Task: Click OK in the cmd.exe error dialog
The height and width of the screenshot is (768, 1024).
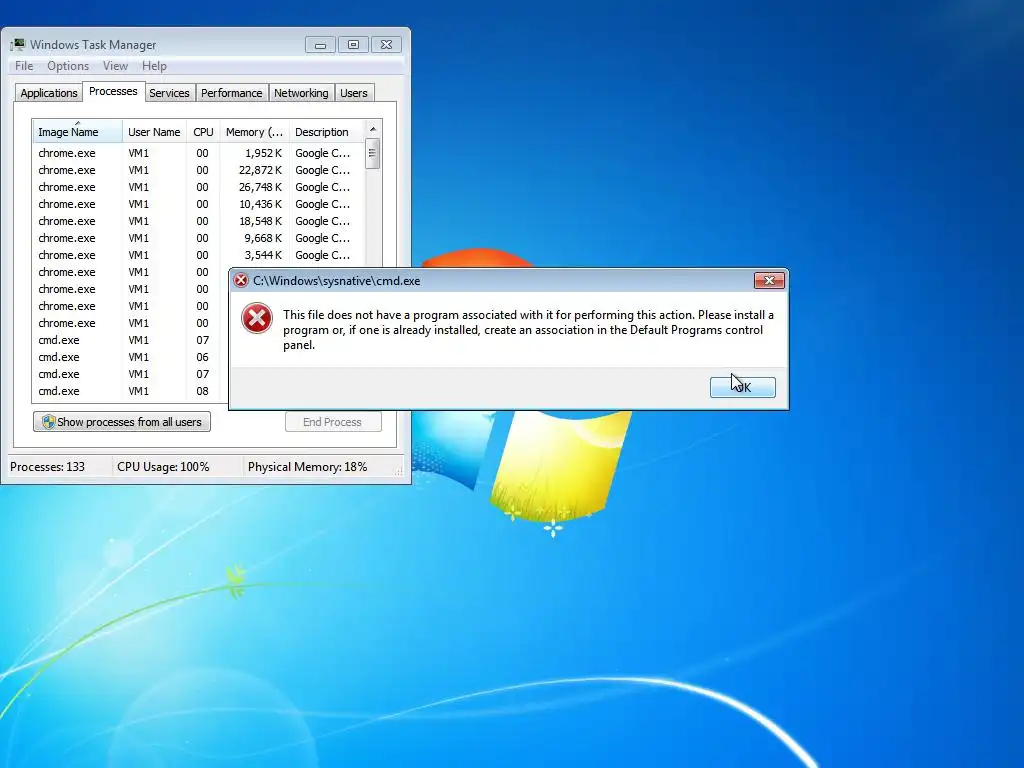Action: (743, 387)
